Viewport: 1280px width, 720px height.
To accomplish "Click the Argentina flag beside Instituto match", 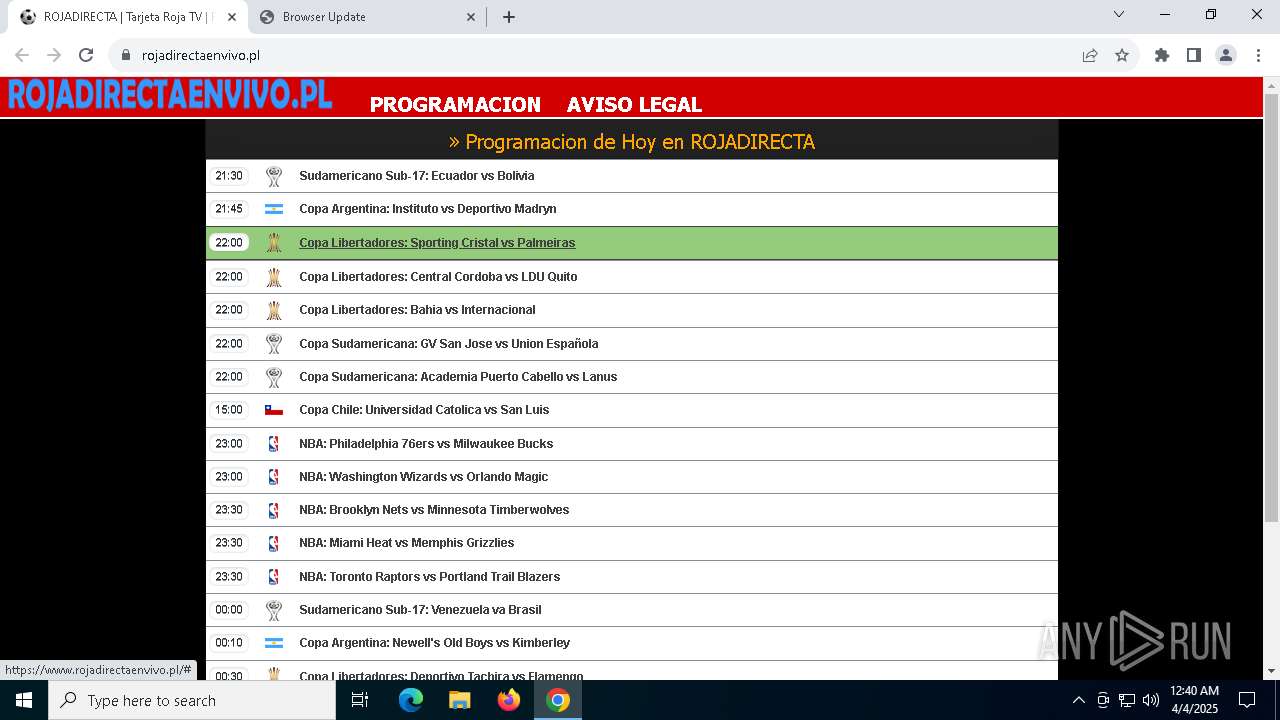I will pyautogui.click(x=274, y=209).
